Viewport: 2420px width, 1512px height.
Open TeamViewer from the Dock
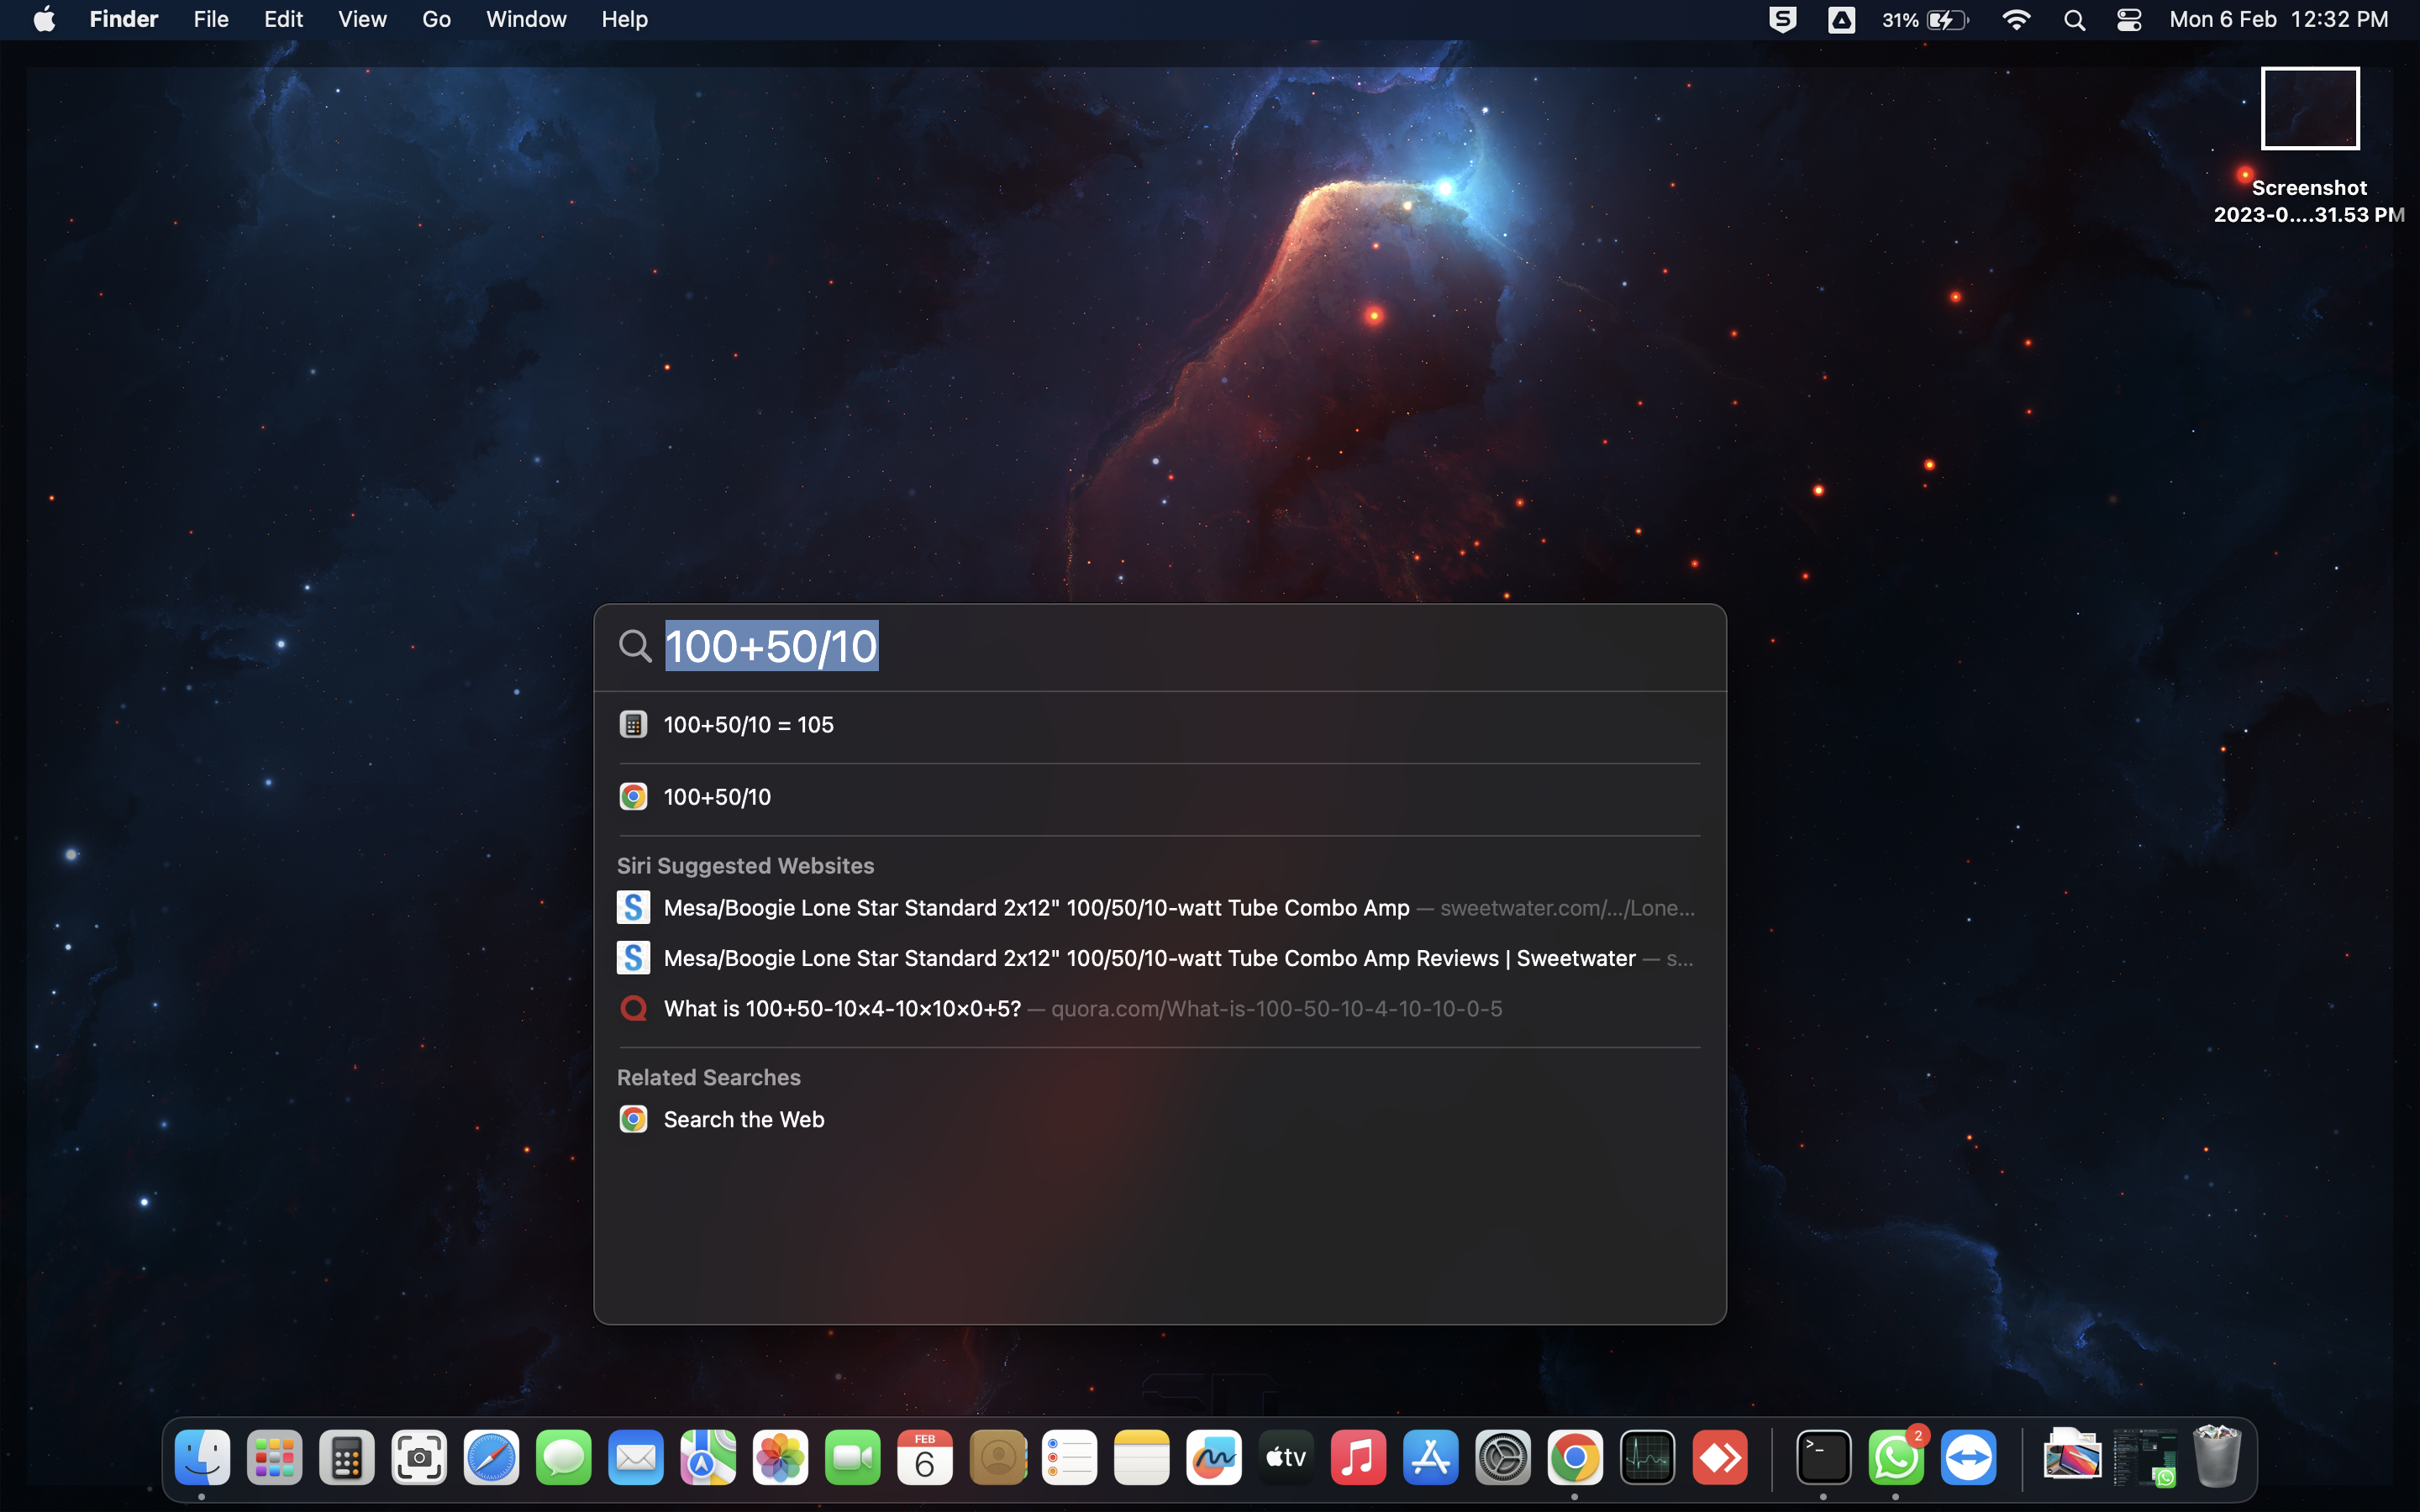(1967, 1458)
